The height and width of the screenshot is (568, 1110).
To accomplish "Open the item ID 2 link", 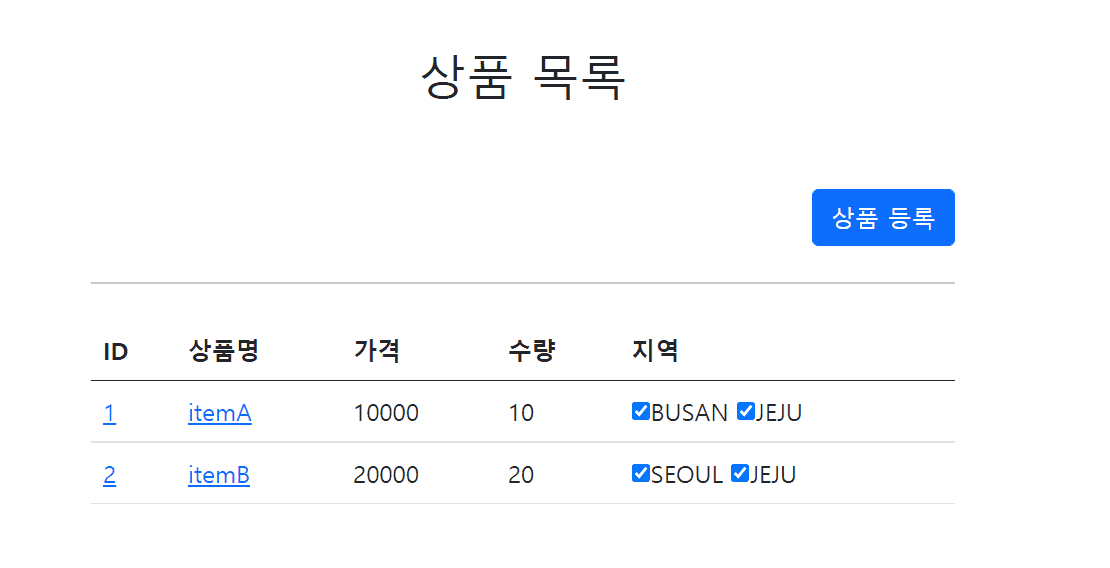I will (x=109, y=475).
